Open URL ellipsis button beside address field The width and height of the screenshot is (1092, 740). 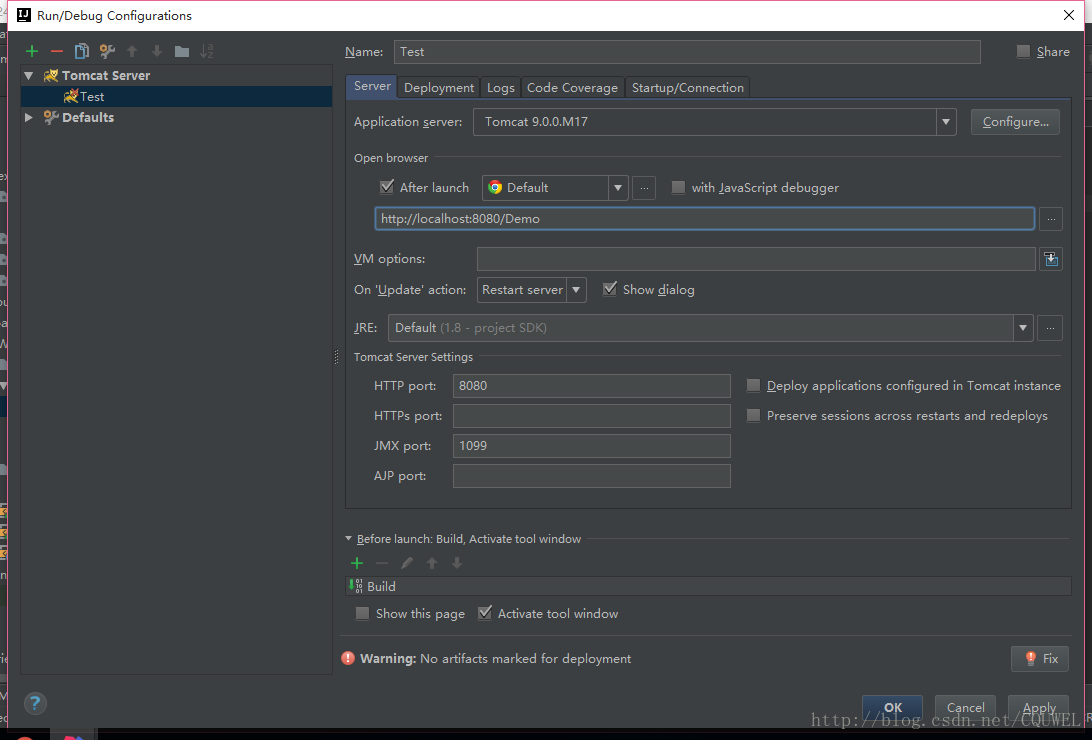(1051, 219)
